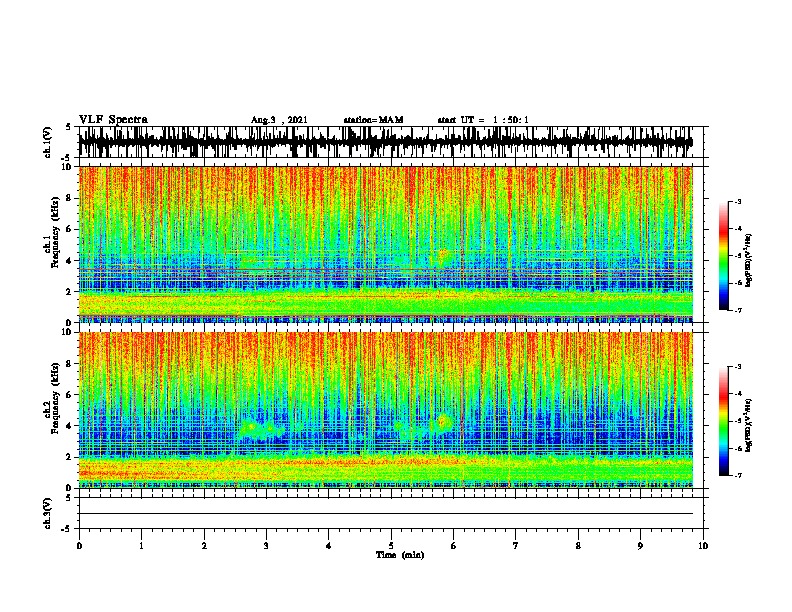Click the ch.1 faint emission spot near minute 6
The image size is (792, 612).
[443, 256]
